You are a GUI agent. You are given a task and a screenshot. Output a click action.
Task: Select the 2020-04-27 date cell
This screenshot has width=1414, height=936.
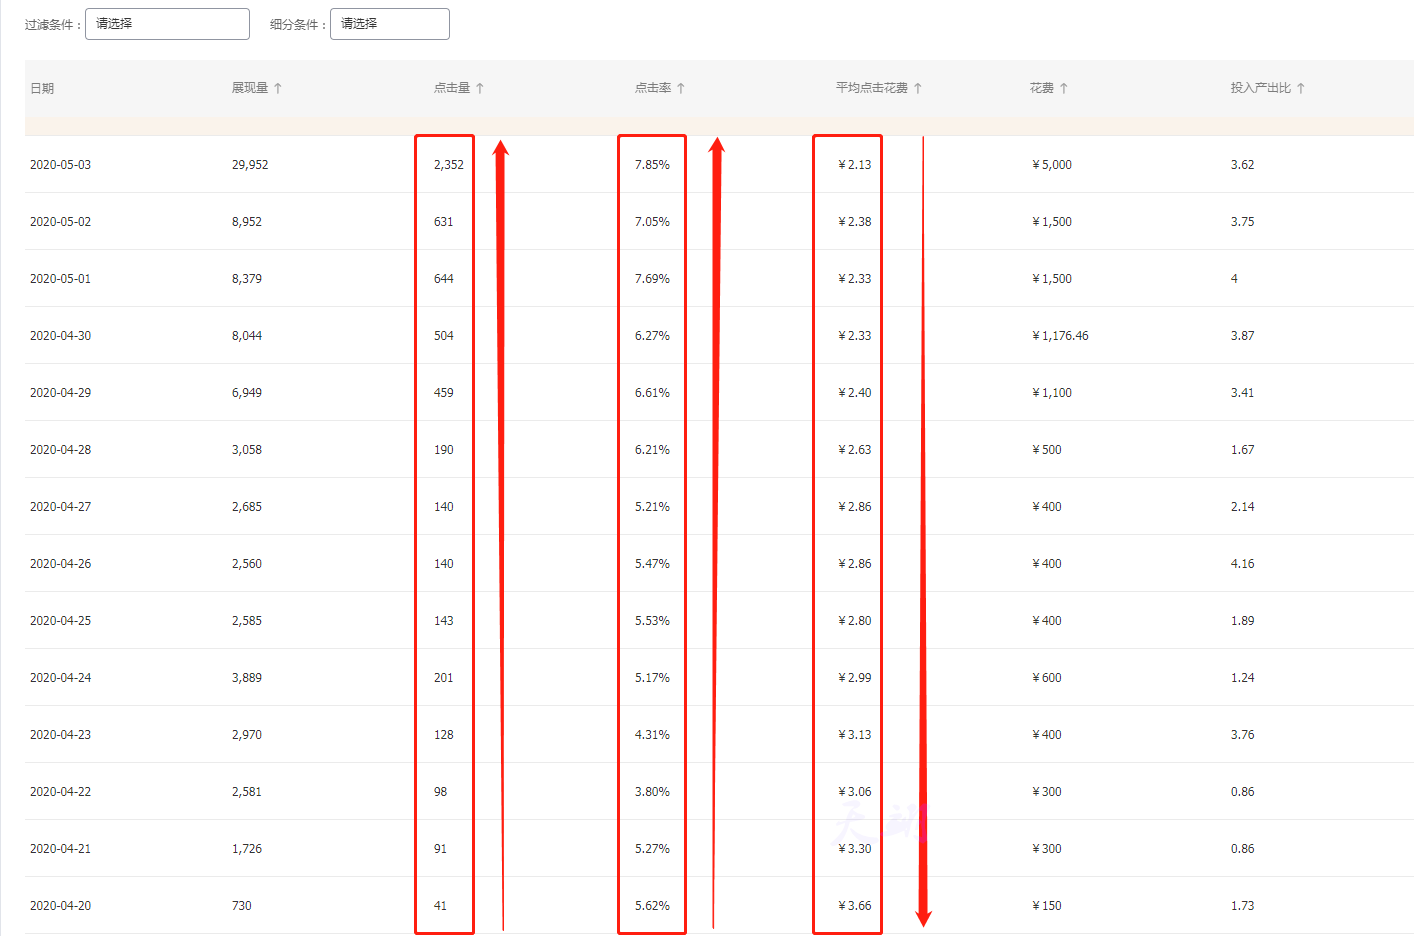tap(60, 507)
